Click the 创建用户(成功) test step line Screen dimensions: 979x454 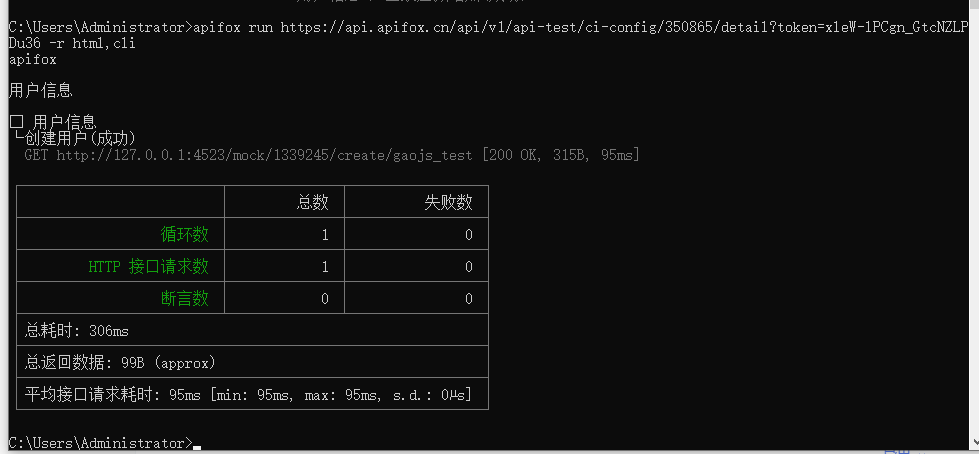point(74,138)
